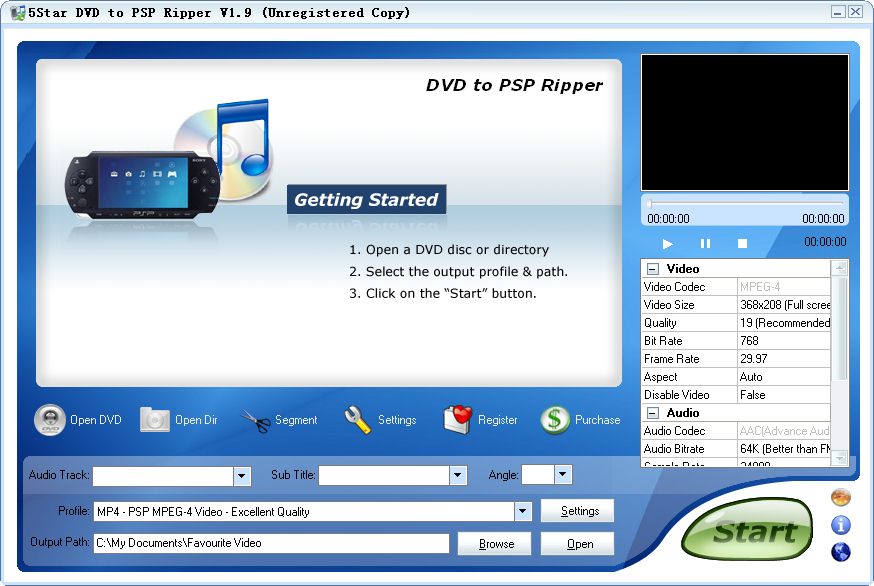Click the Register heart icon
Screen dimensions: 874x586
458,420
